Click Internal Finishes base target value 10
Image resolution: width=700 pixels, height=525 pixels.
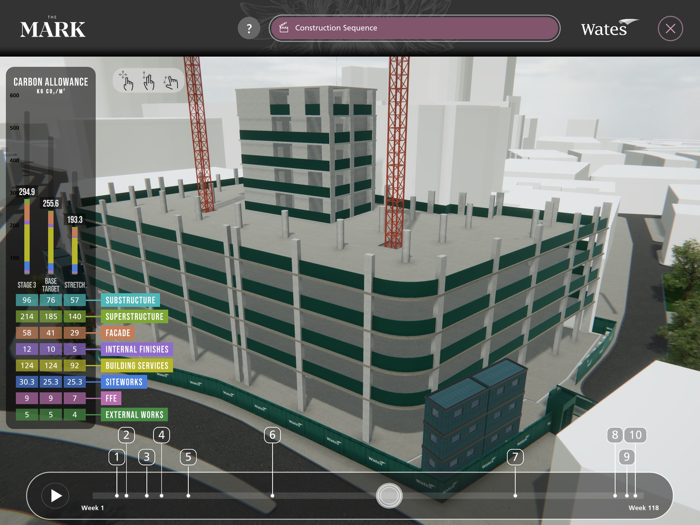click(x=51, y=349)
